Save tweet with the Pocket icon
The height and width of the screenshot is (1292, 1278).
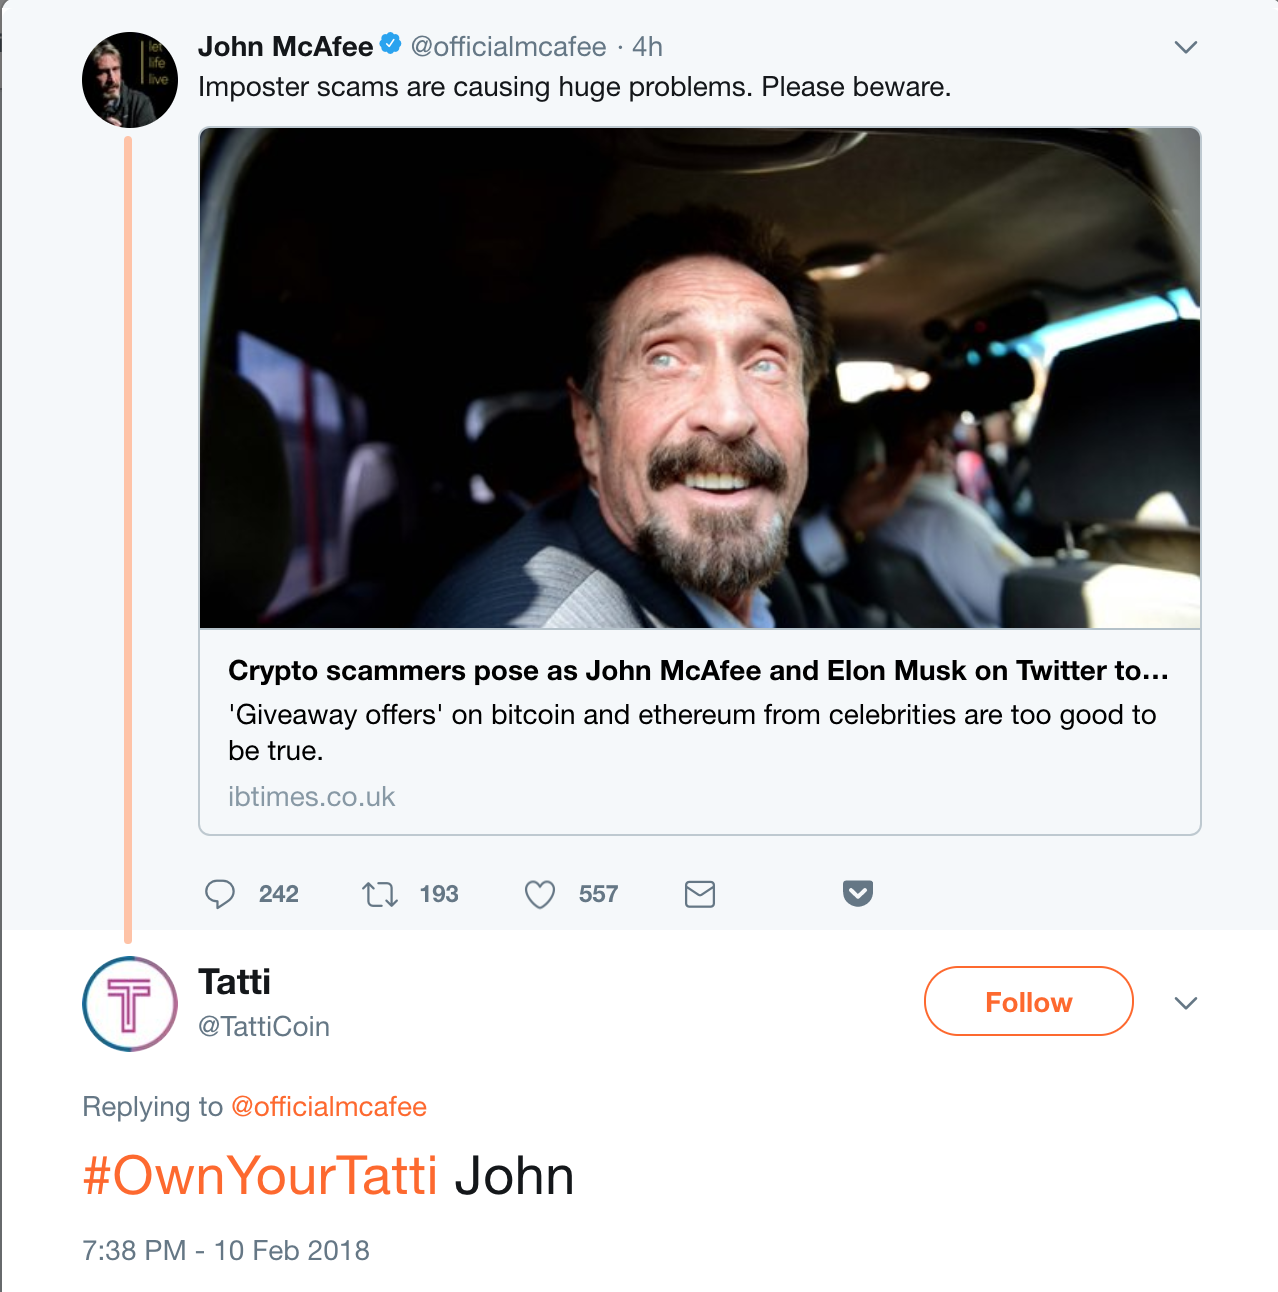coord(858,893)
